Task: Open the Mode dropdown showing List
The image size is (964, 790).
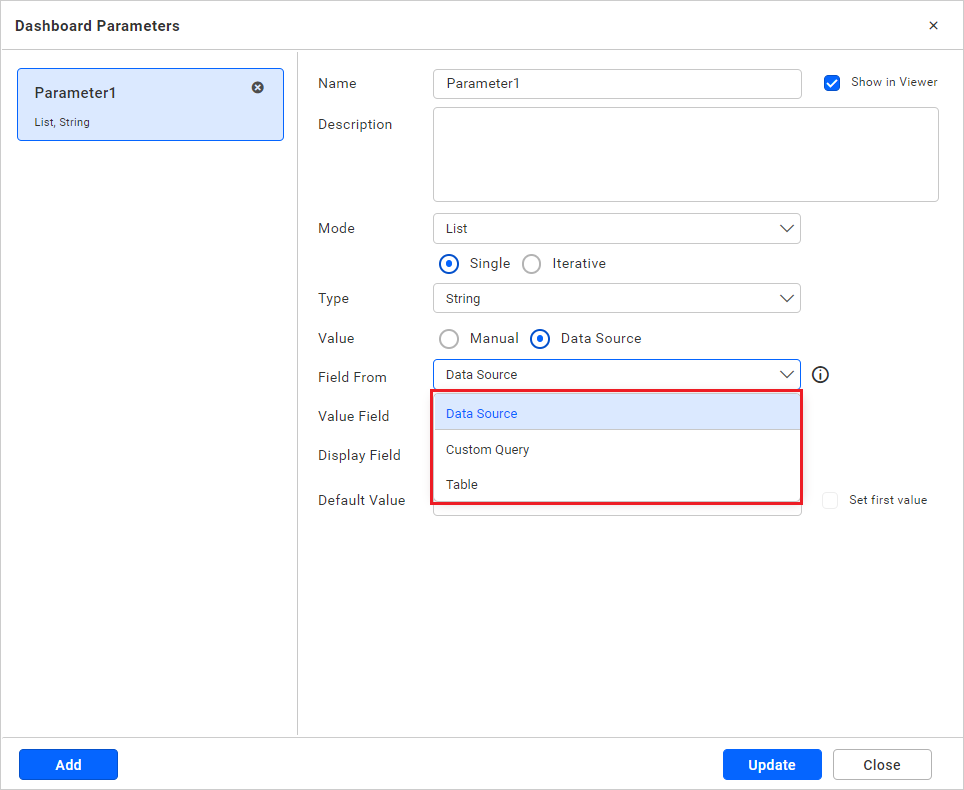Action: click(616, 228)
